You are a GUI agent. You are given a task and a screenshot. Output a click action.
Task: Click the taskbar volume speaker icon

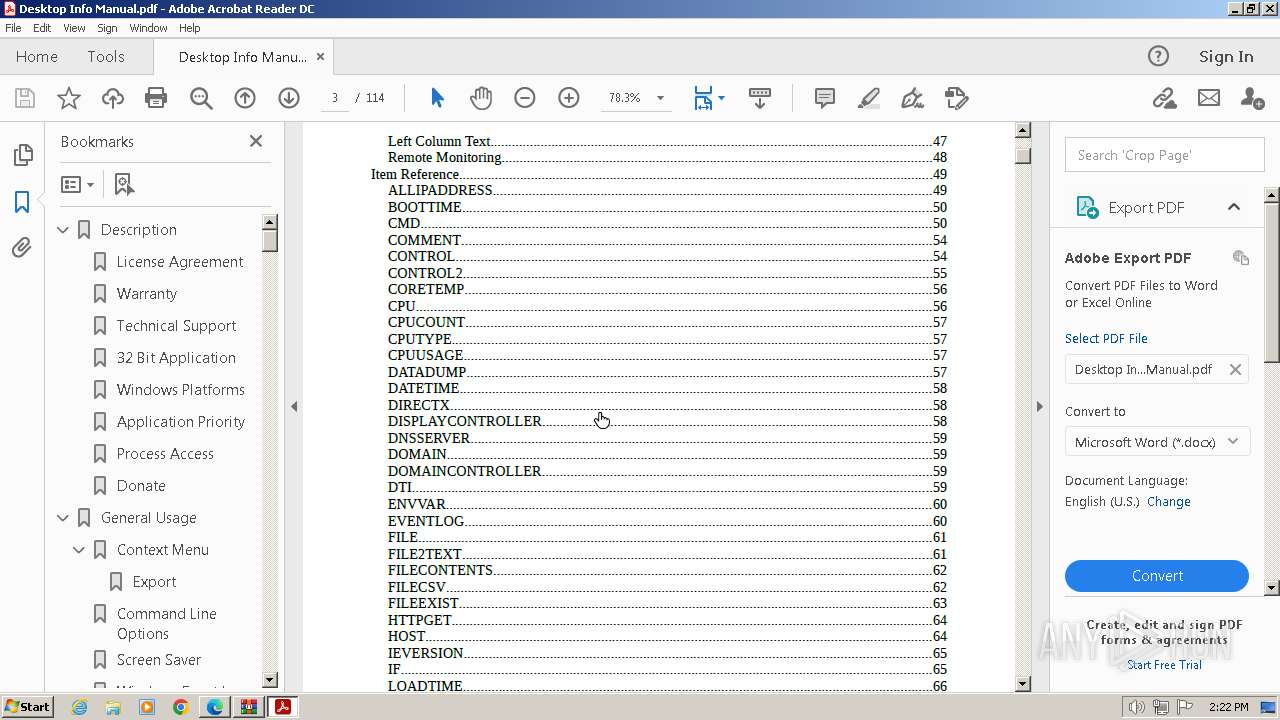pyautogui.click(x=1137, y=707)
